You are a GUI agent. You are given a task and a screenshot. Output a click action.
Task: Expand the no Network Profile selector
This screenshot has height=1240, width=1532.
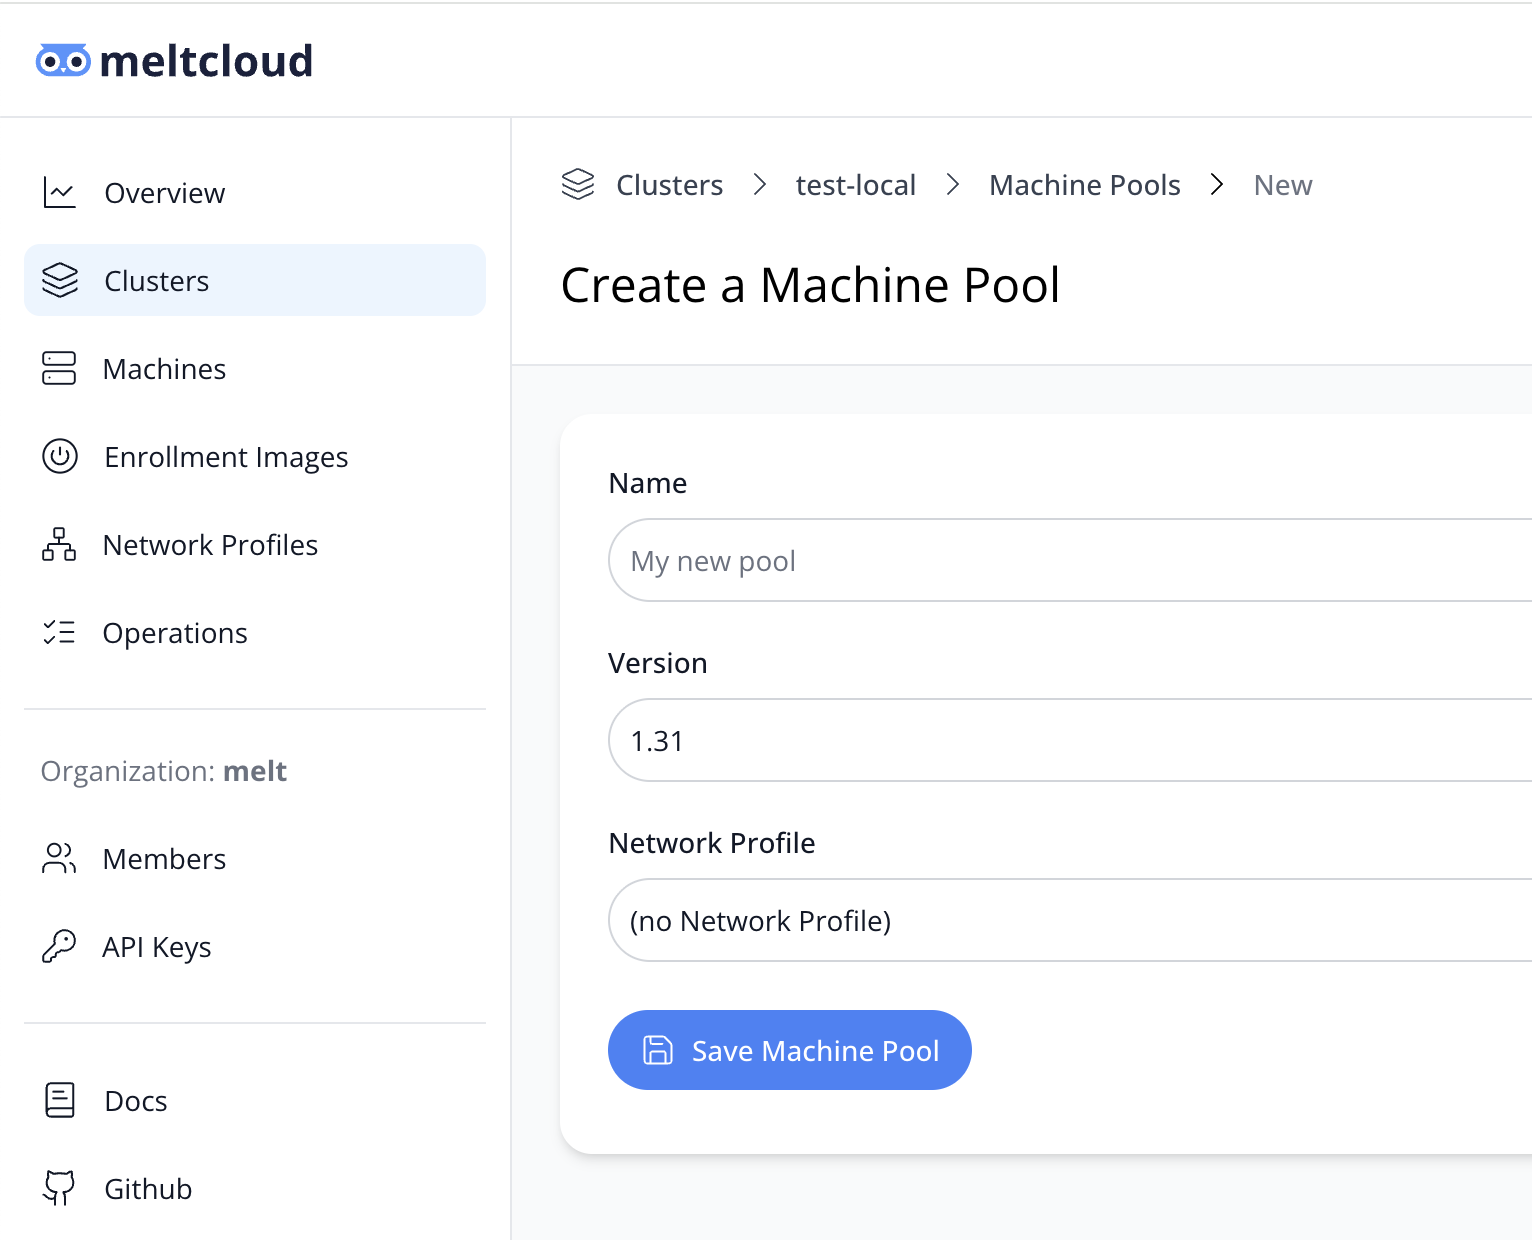pyautogui.click(x=1070, y=920)
